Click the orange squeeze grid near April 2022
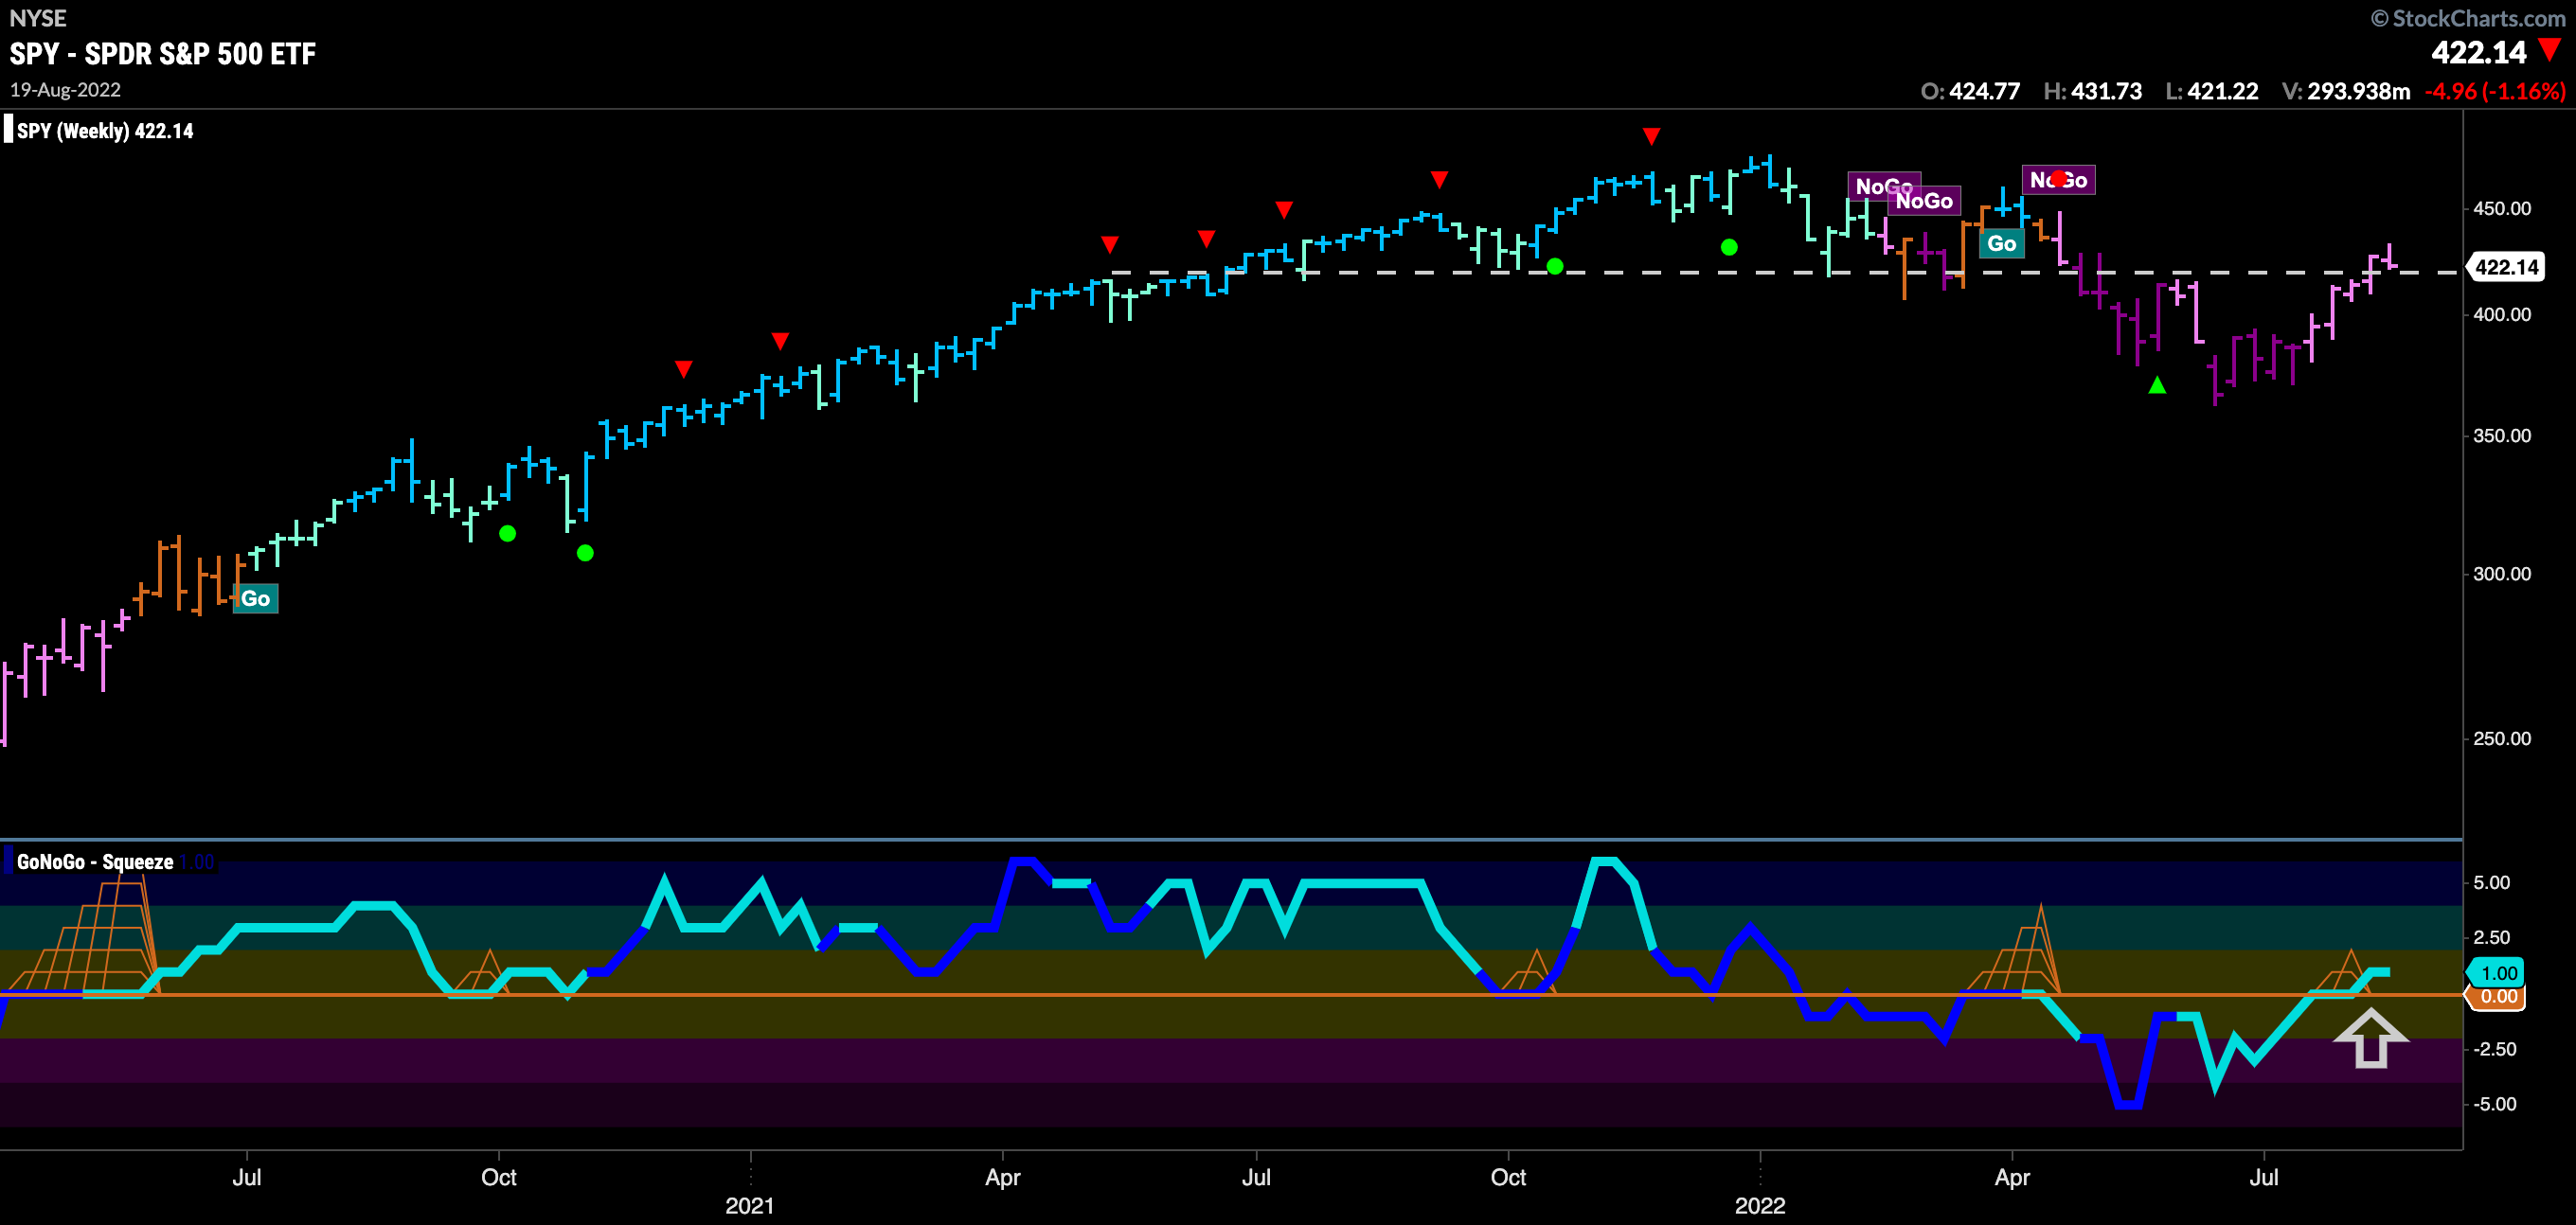 pyautogui.click(x=2010, y=950)
